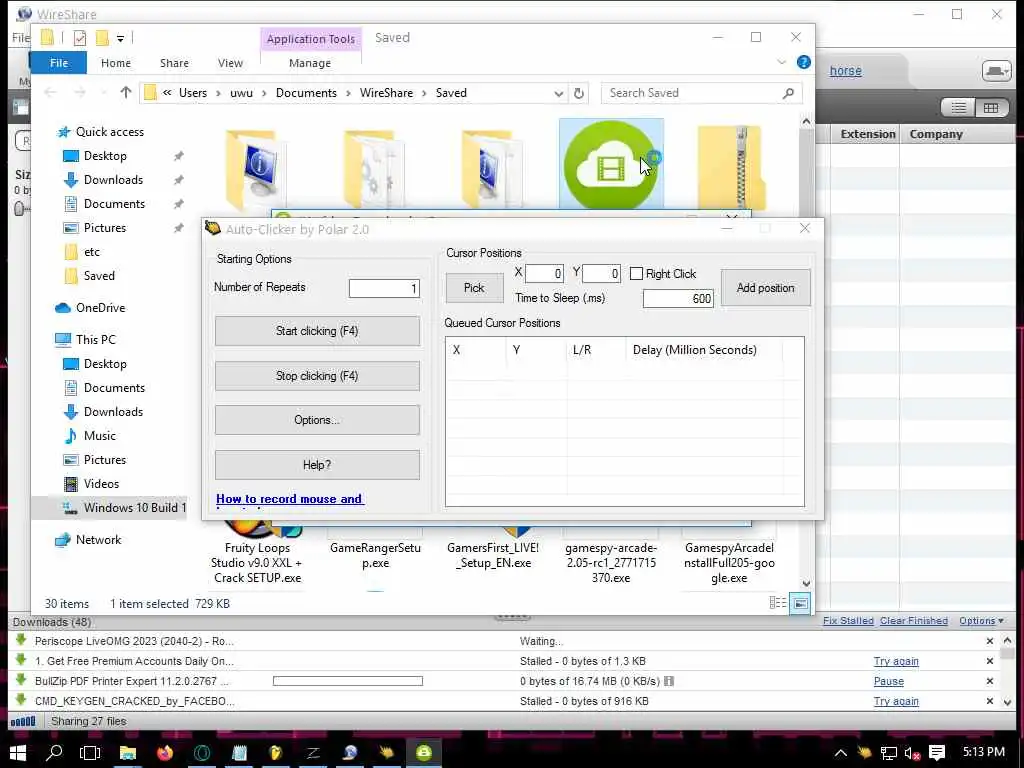The image size is (1024, 768).
Task: Select Desktop under Quick access
Action: point(104,156)
